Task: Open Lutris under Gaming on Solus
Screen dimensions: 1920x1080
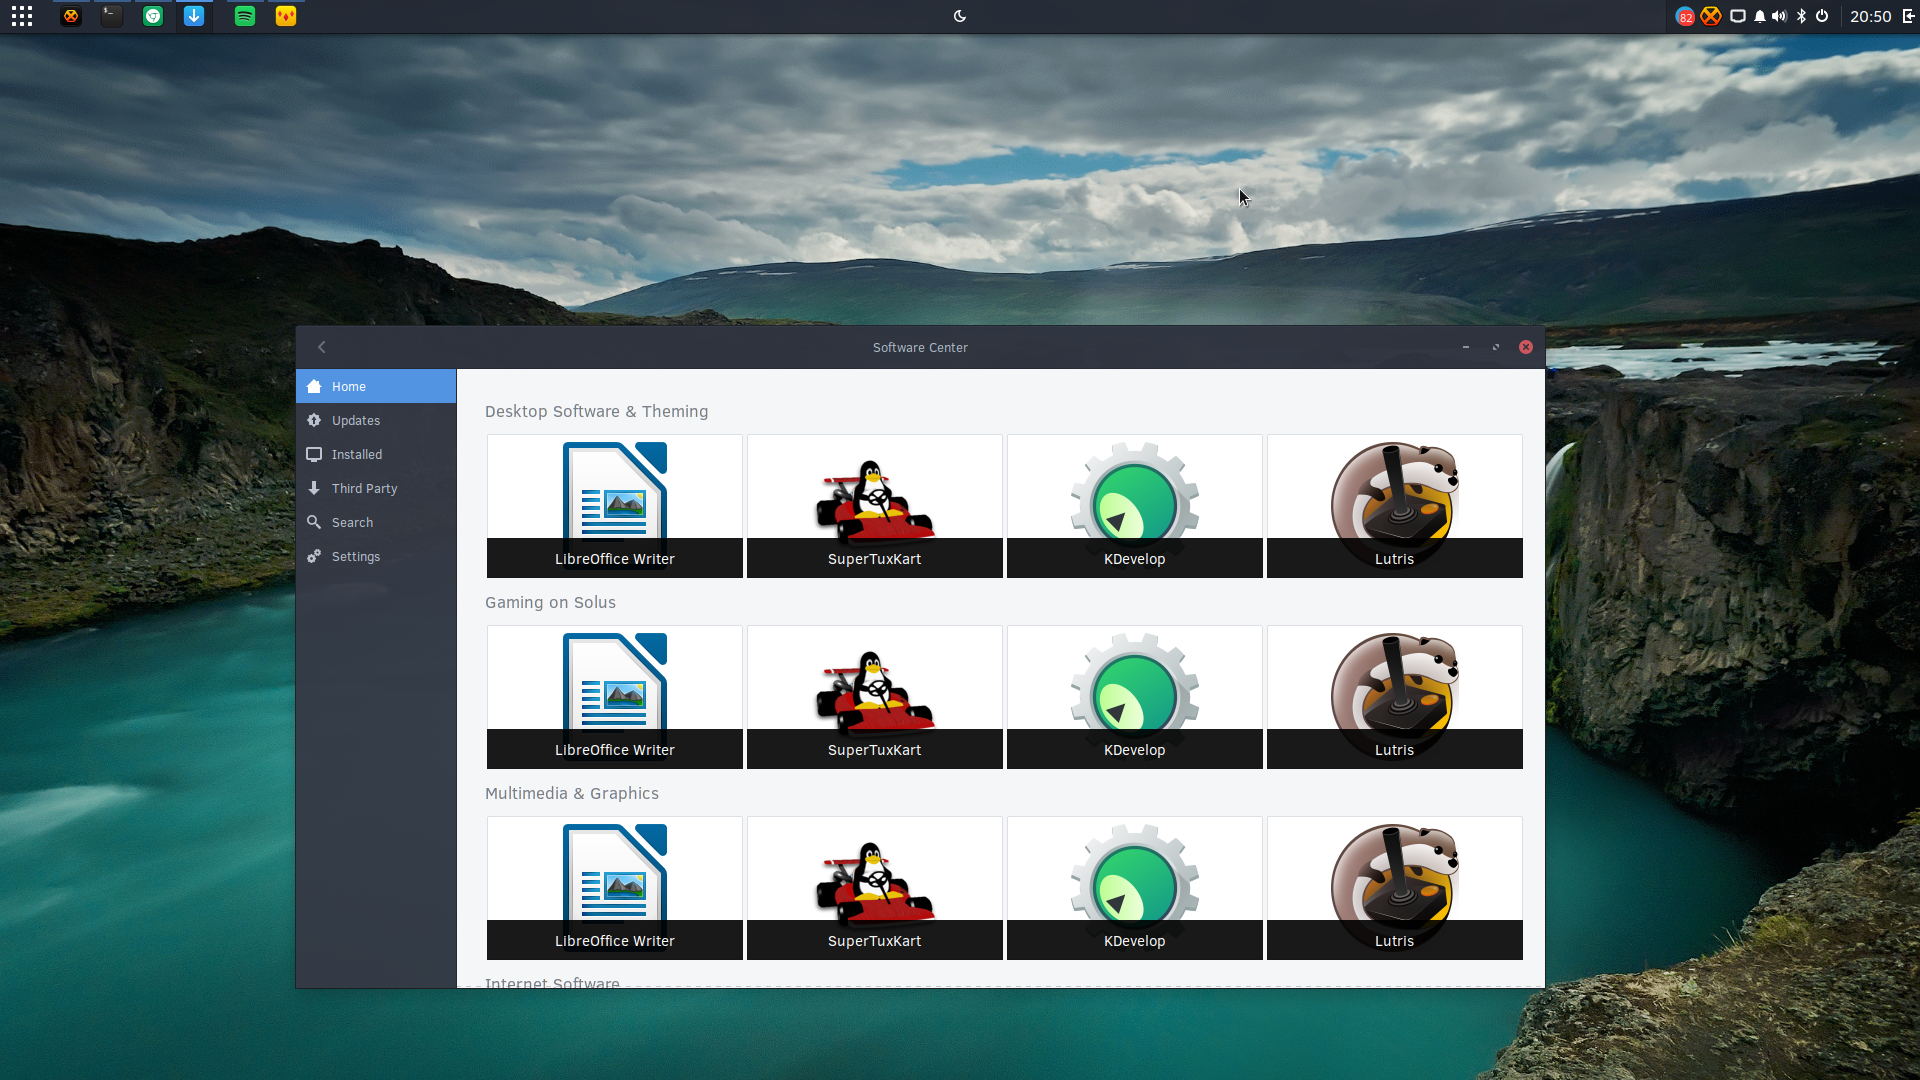Action: [1395, 697]
